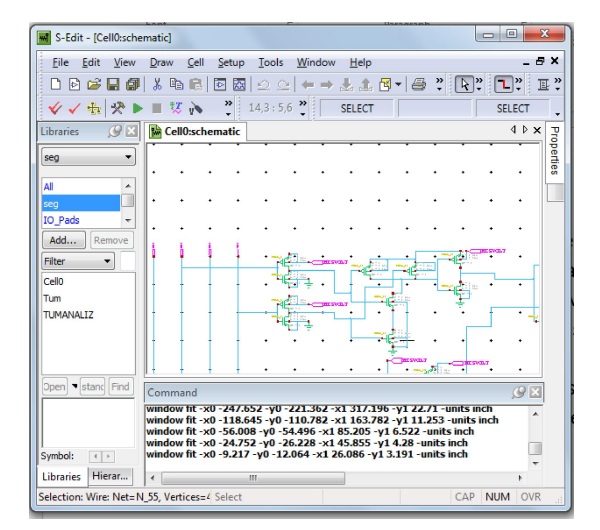Click the Find button in Libraries panel
The image size is (600, 530).
(x=121, y=386)
